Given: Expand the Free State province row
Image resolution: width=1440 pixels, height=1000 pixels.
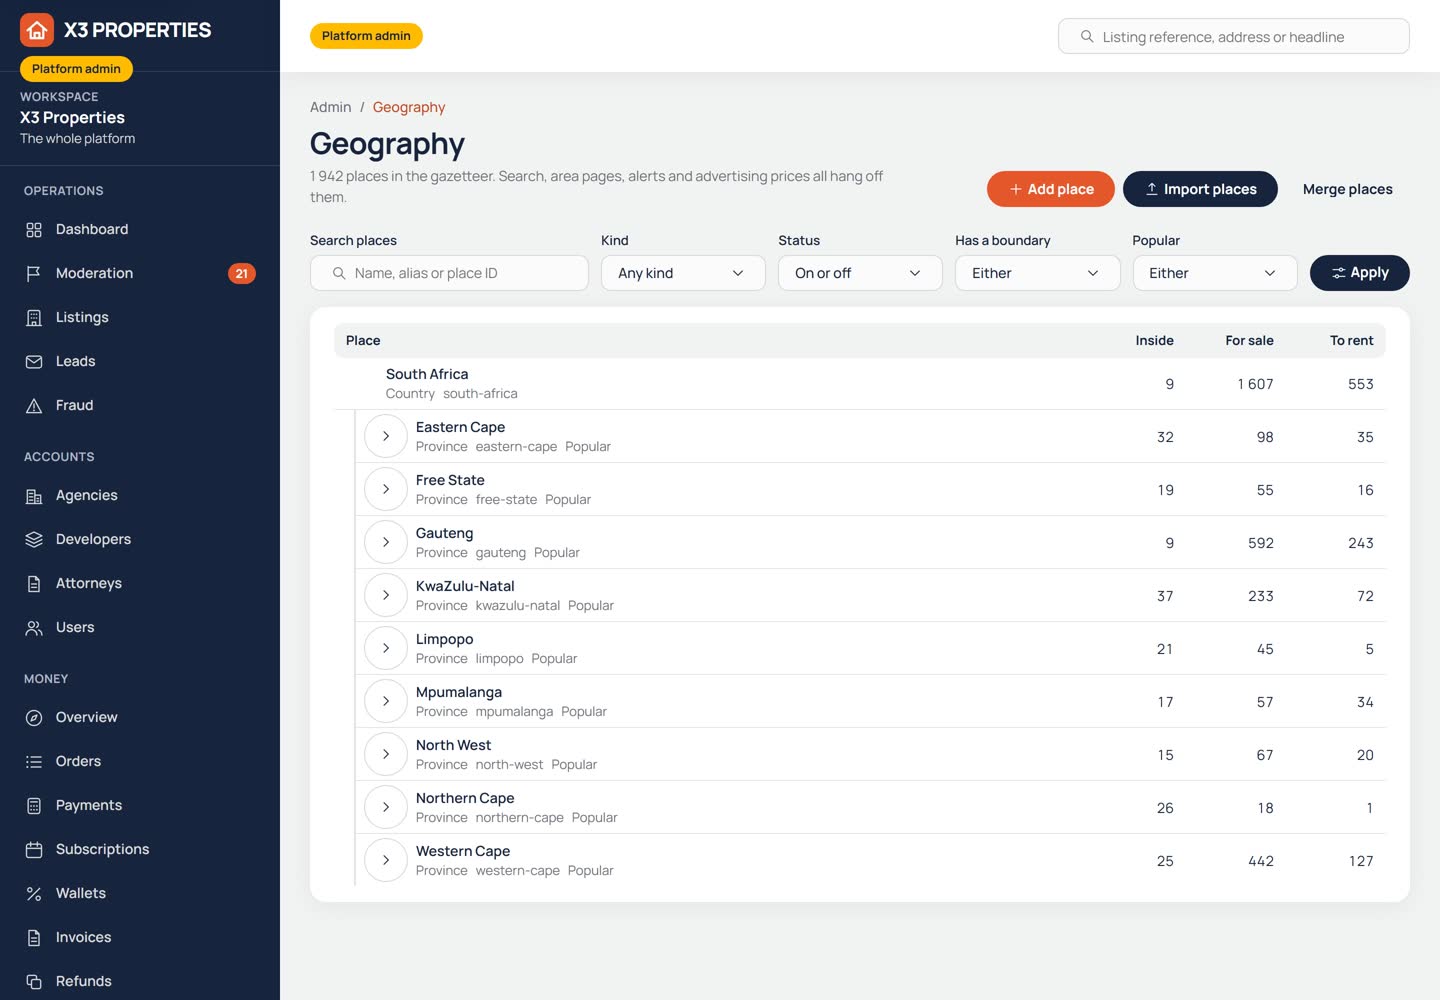Looking at the screenshot, I should pos(386,489).
